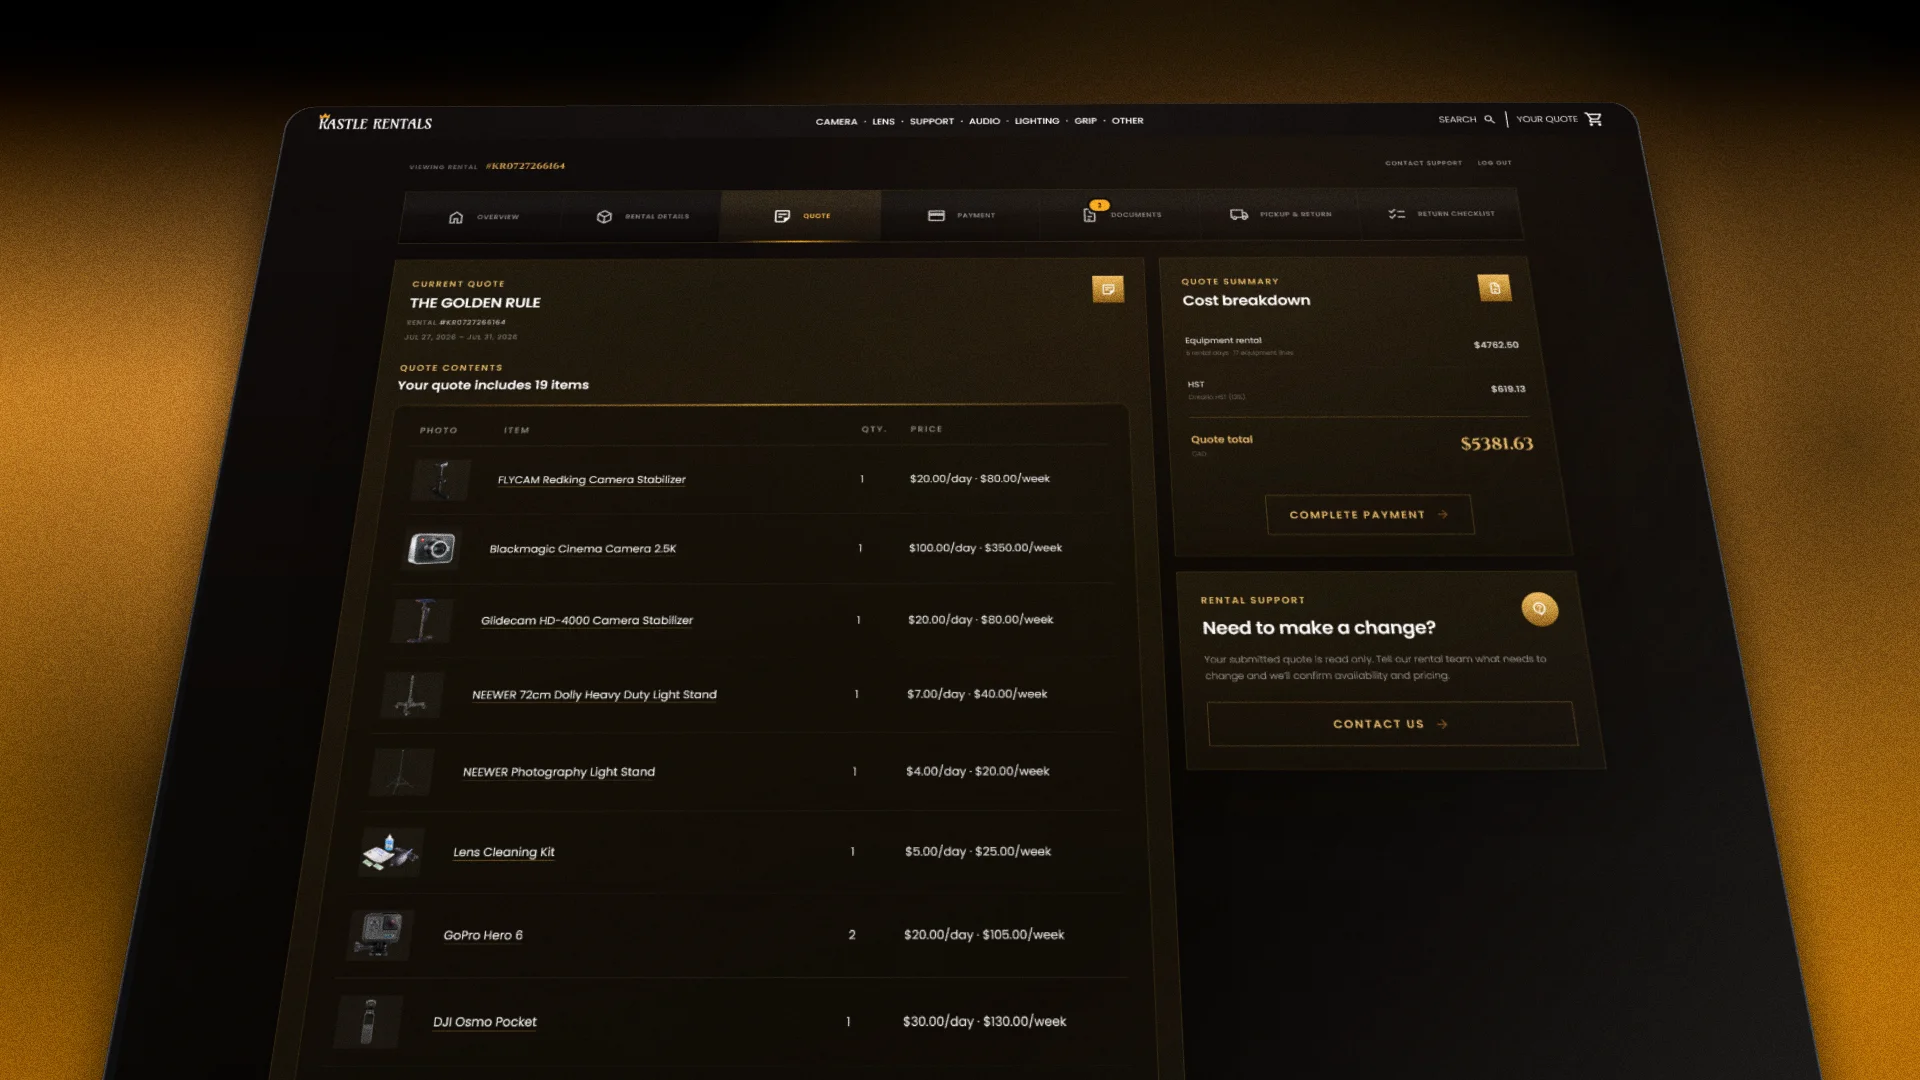Open the Lens category menu
1920x1080 pixels.
point(883,122)
